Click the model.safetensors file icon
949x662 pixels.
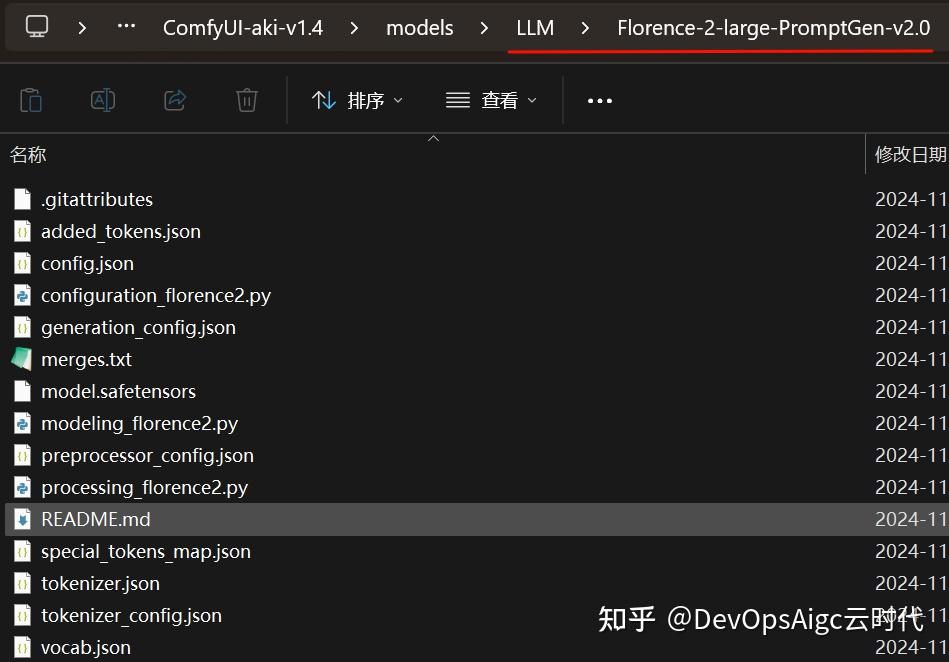tap(22, 391)
